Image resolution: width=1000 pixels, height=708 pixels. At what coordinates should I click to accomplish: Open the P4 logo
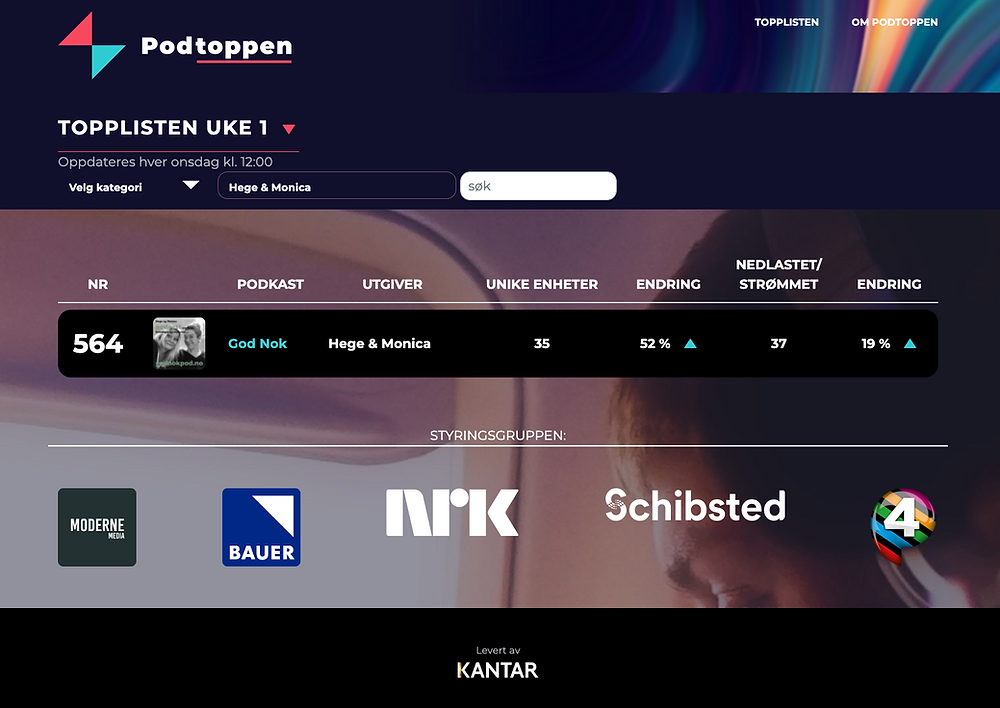[x=903, y=526]
